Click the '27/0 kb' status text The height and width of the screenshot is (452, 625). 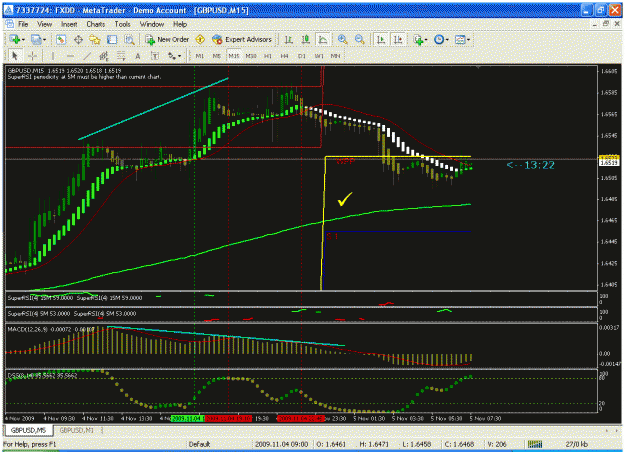click(577, 444)
